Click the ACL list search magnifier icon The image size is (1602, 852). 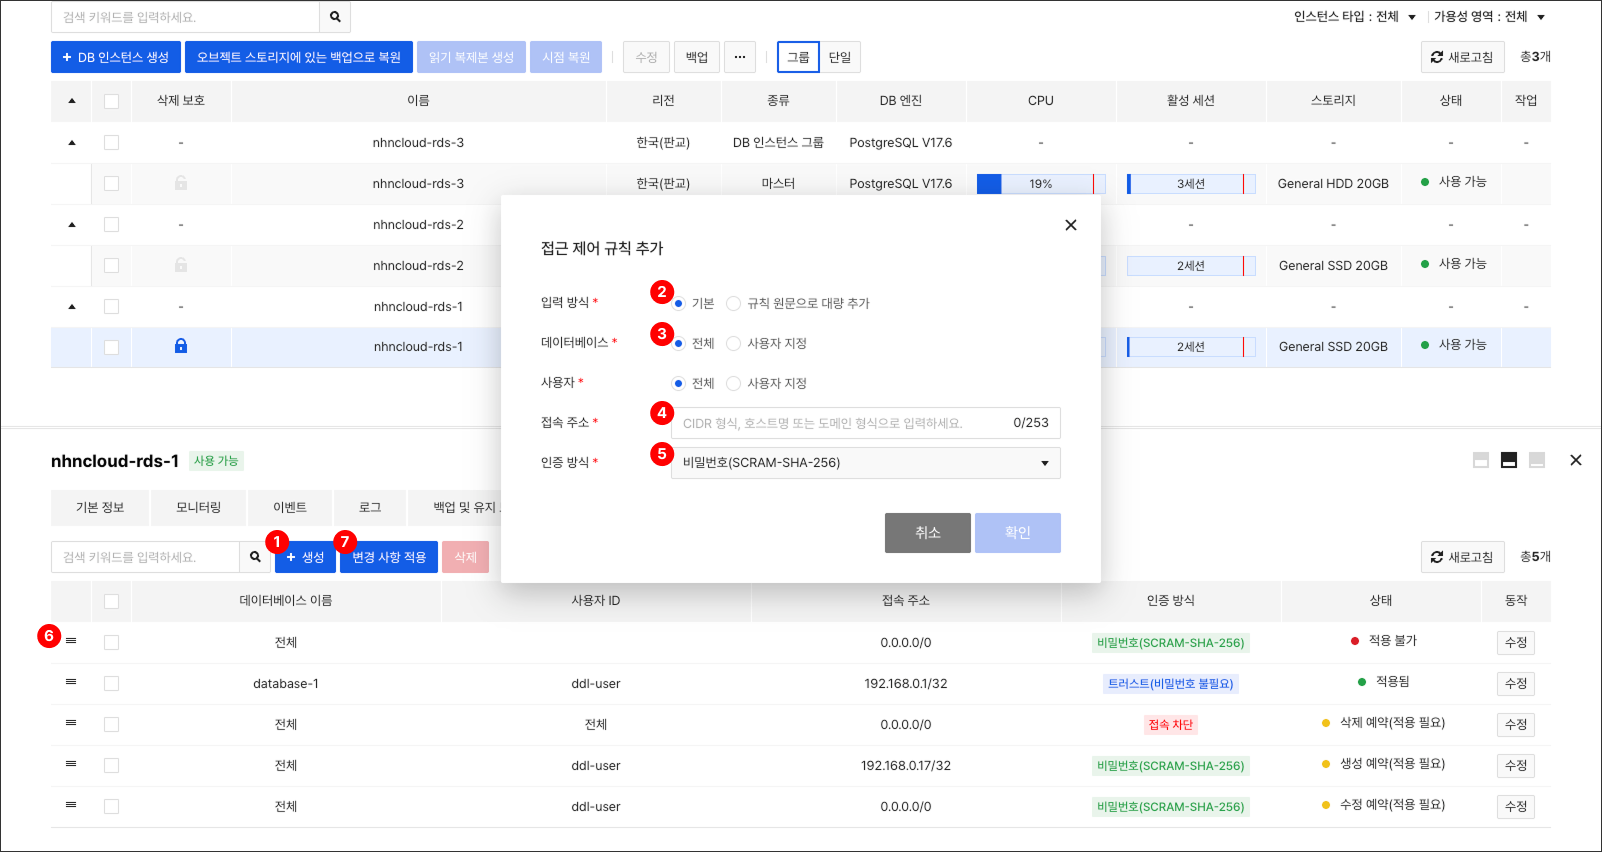(x=255, y=557)
